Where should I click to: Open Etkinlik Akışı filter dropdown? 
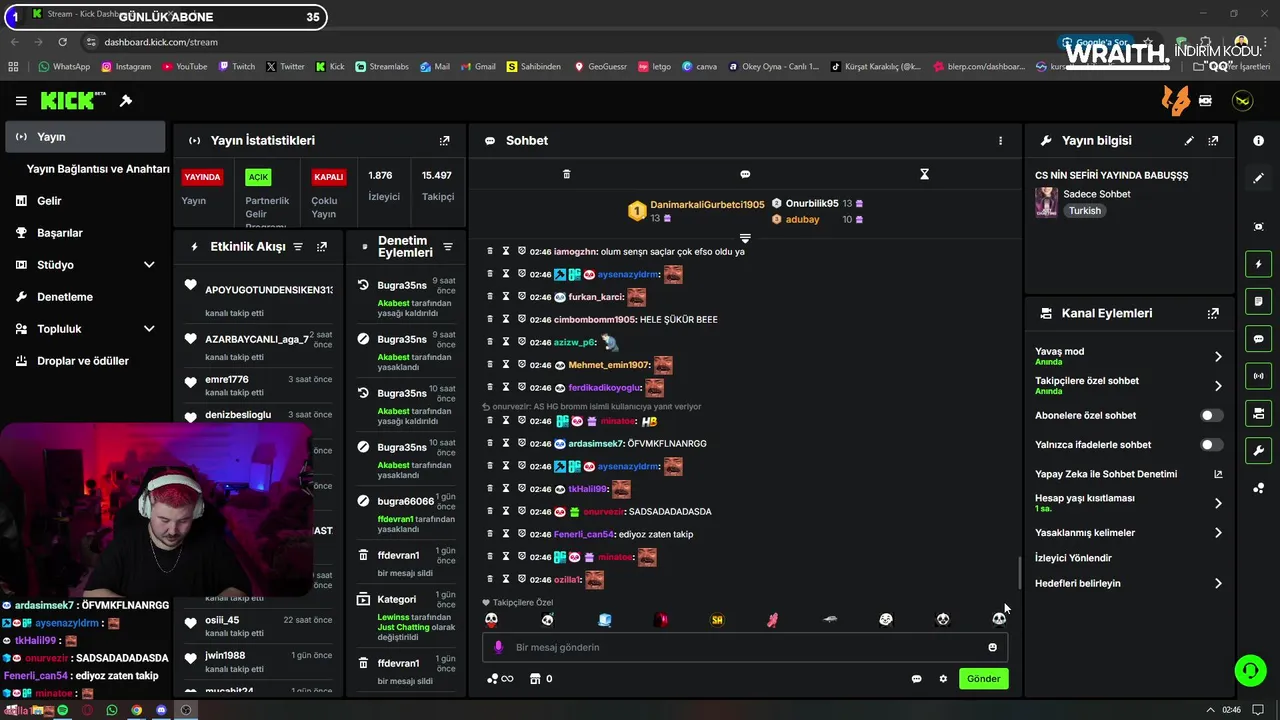(x=298, y=247)
